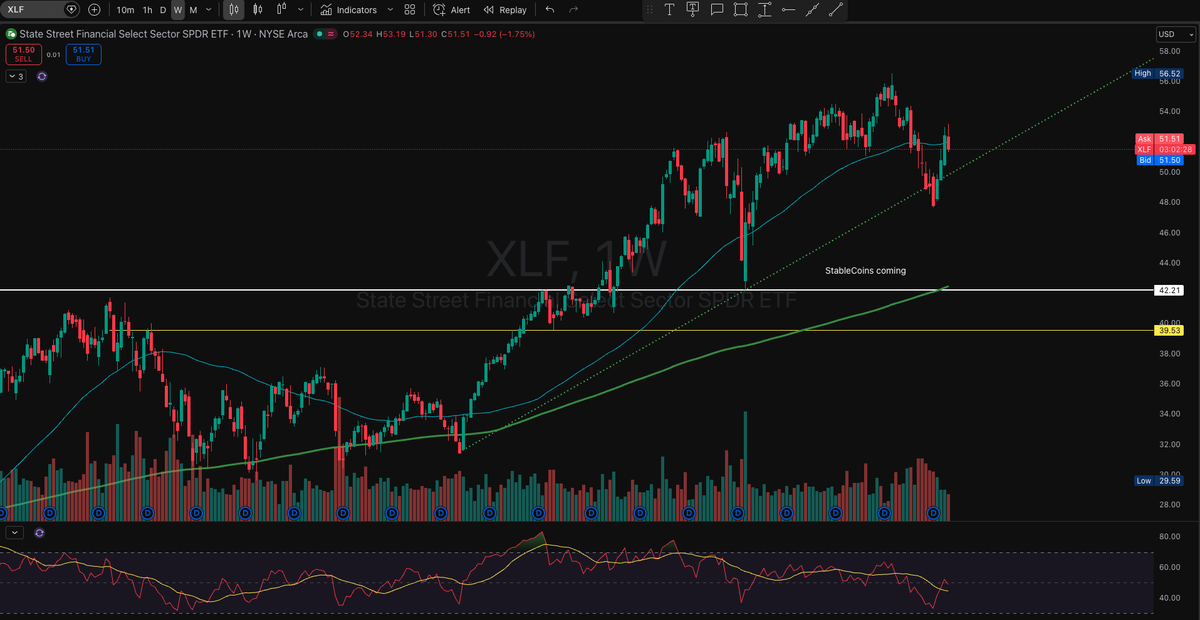Switch to the 1h interval
The width and height of the screenshot is (1200, 620).
[x=147, y=10]
